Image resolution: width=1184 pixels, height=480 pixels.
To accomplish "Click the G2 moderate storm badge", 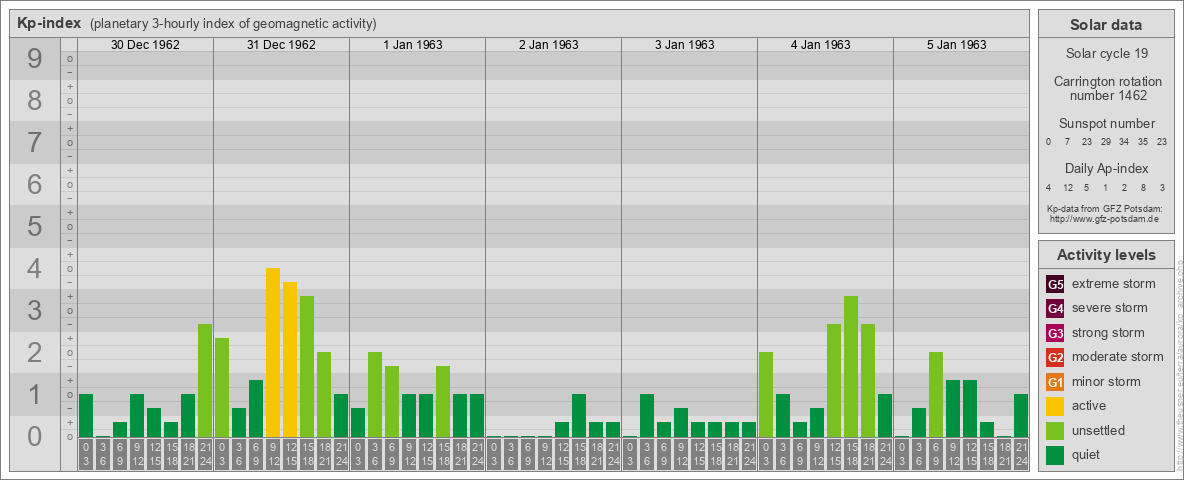I will 1055,357.
